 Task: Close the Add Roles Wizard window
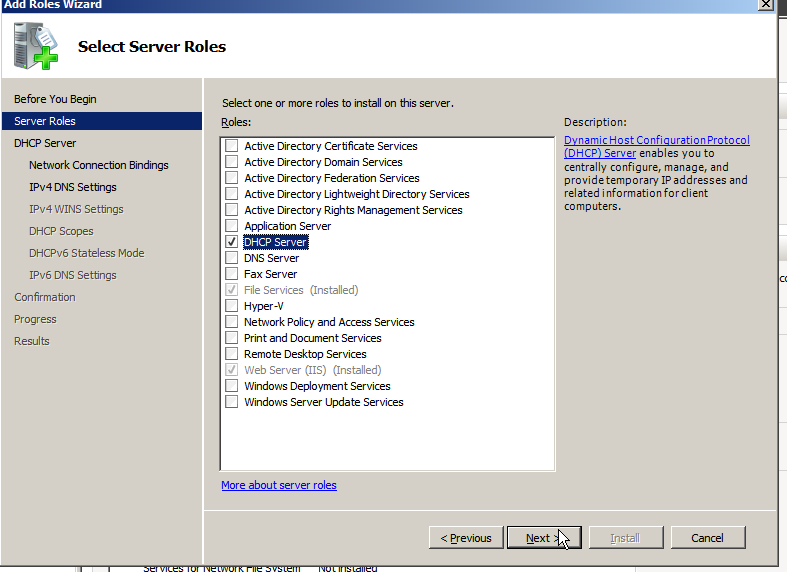pyautogui.click(x=765, y=4)
